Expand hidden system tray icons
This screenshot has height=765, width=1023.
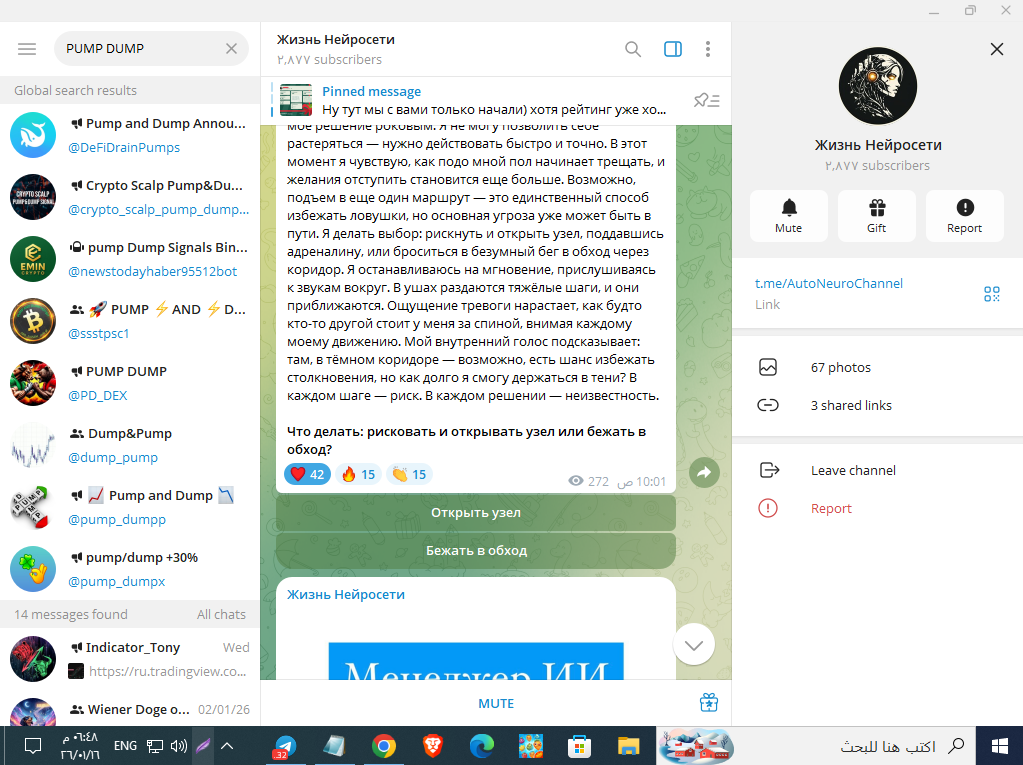[227, 745]
